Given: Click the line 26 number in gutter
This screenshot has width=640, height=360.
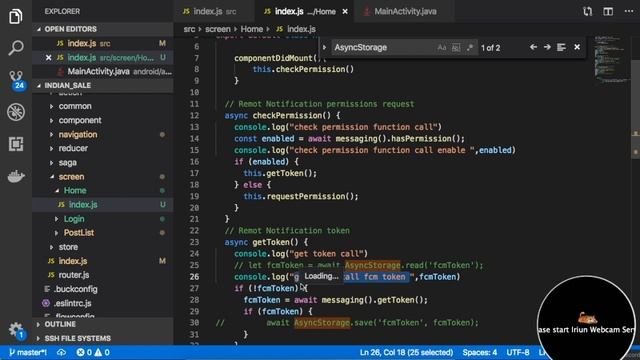Looking at the screenshot, I should click(x=194, y=277).
